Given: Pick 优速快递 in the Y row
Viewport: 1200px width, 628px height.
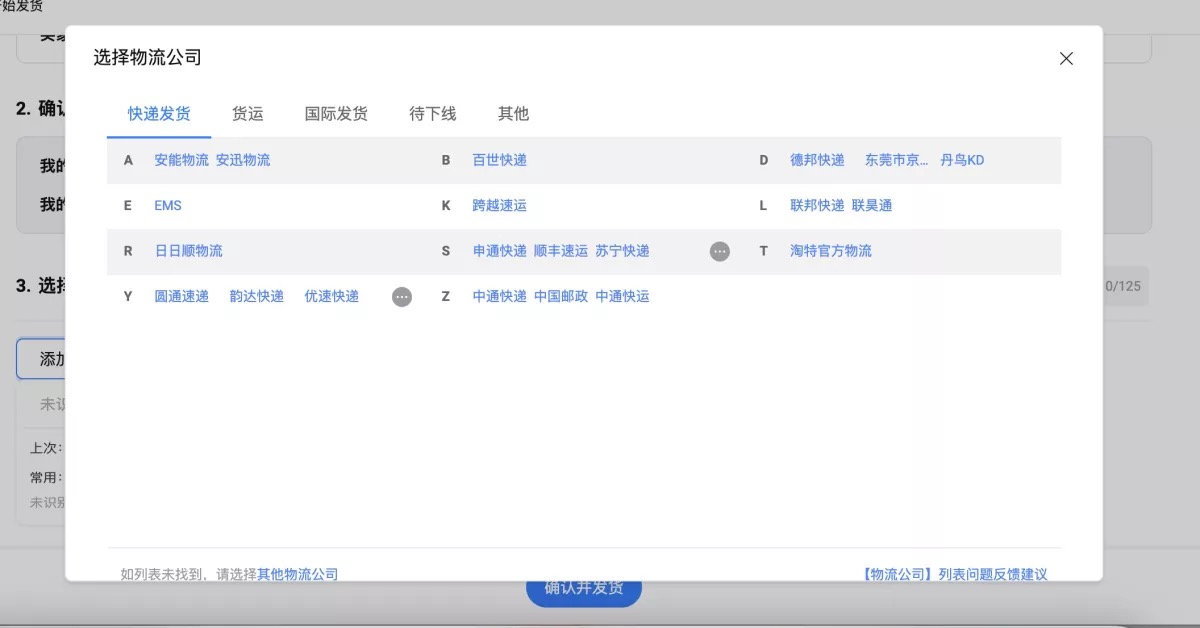Looking at the screenshot, I should pyautogui.click(x=332, y=297).
